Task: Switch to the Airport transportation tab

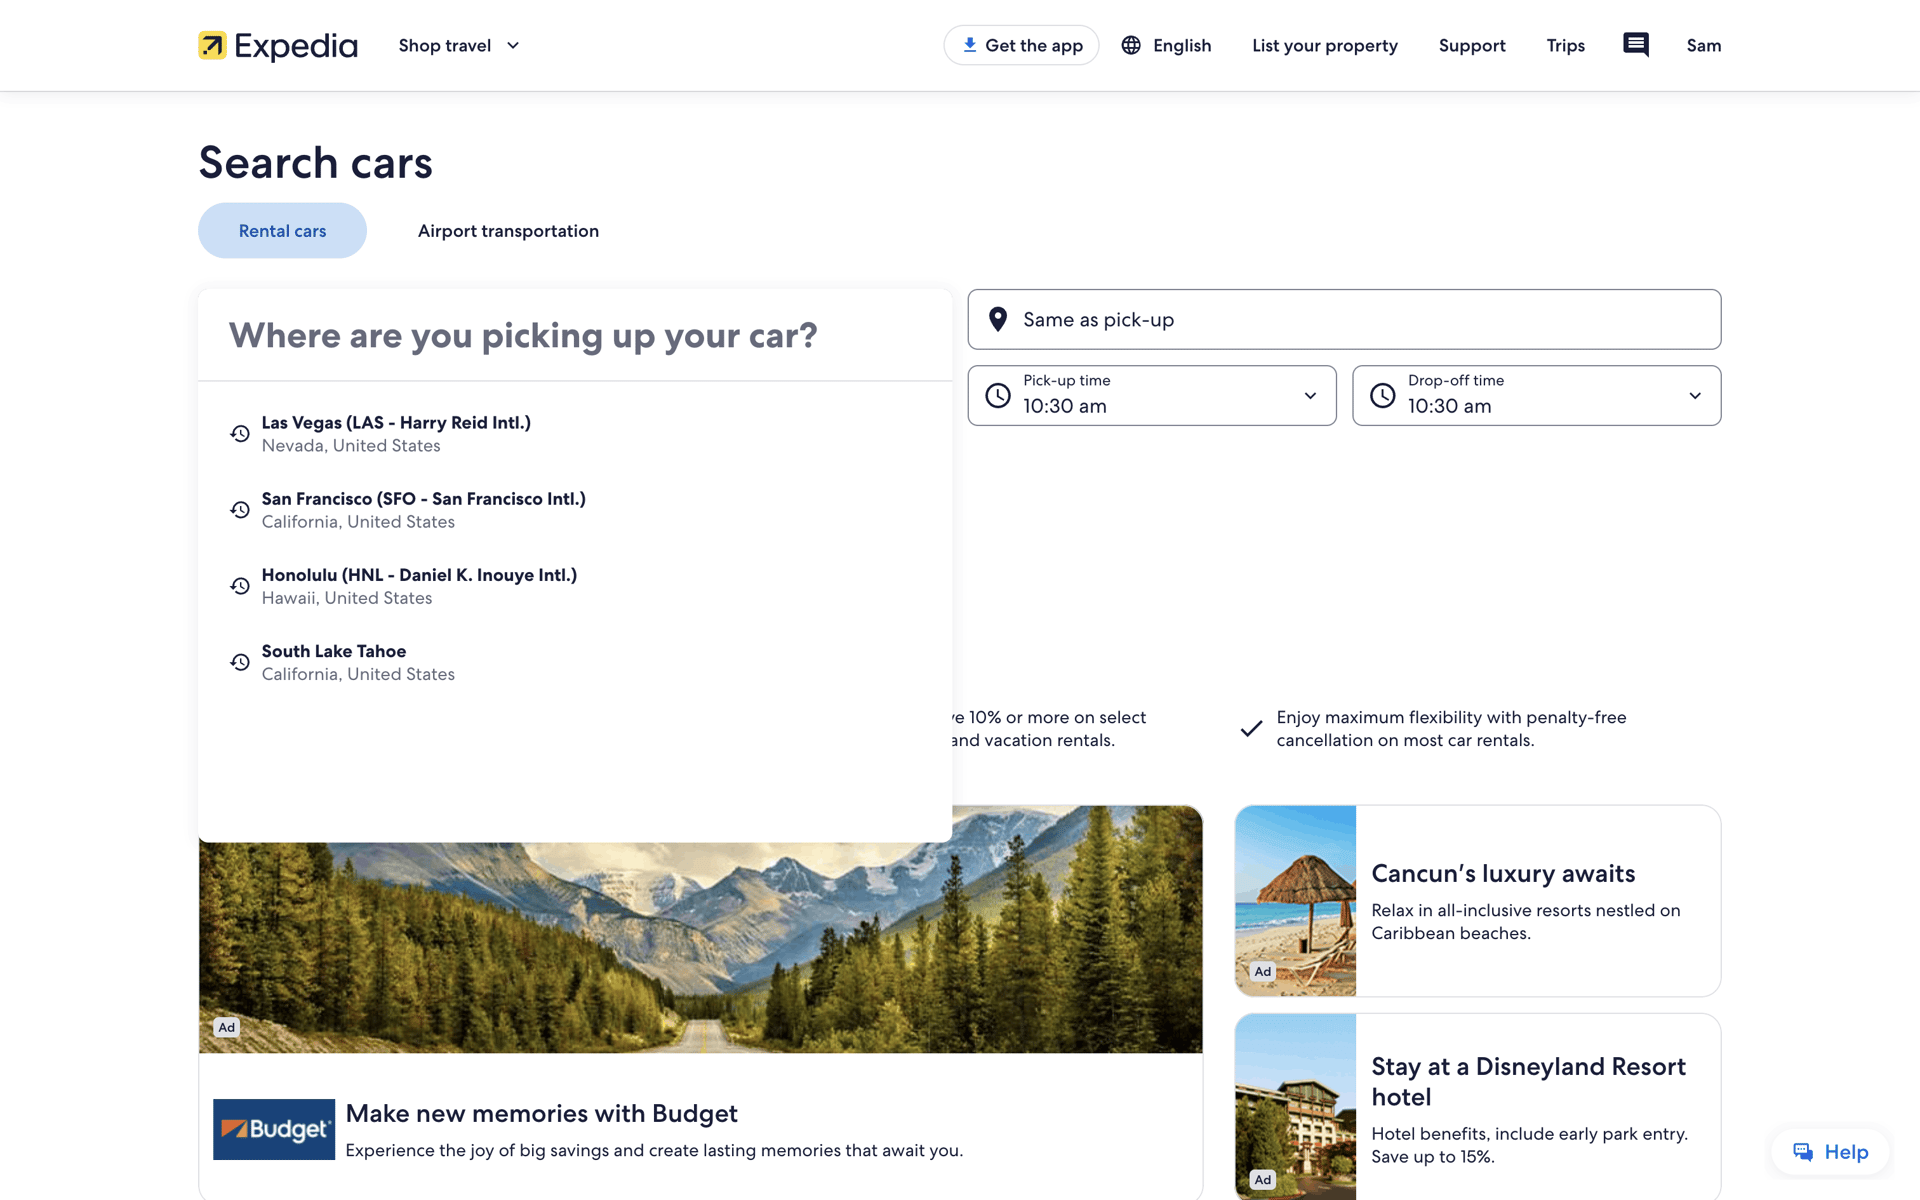Action: pyautogui.click(x=508, y=231)
